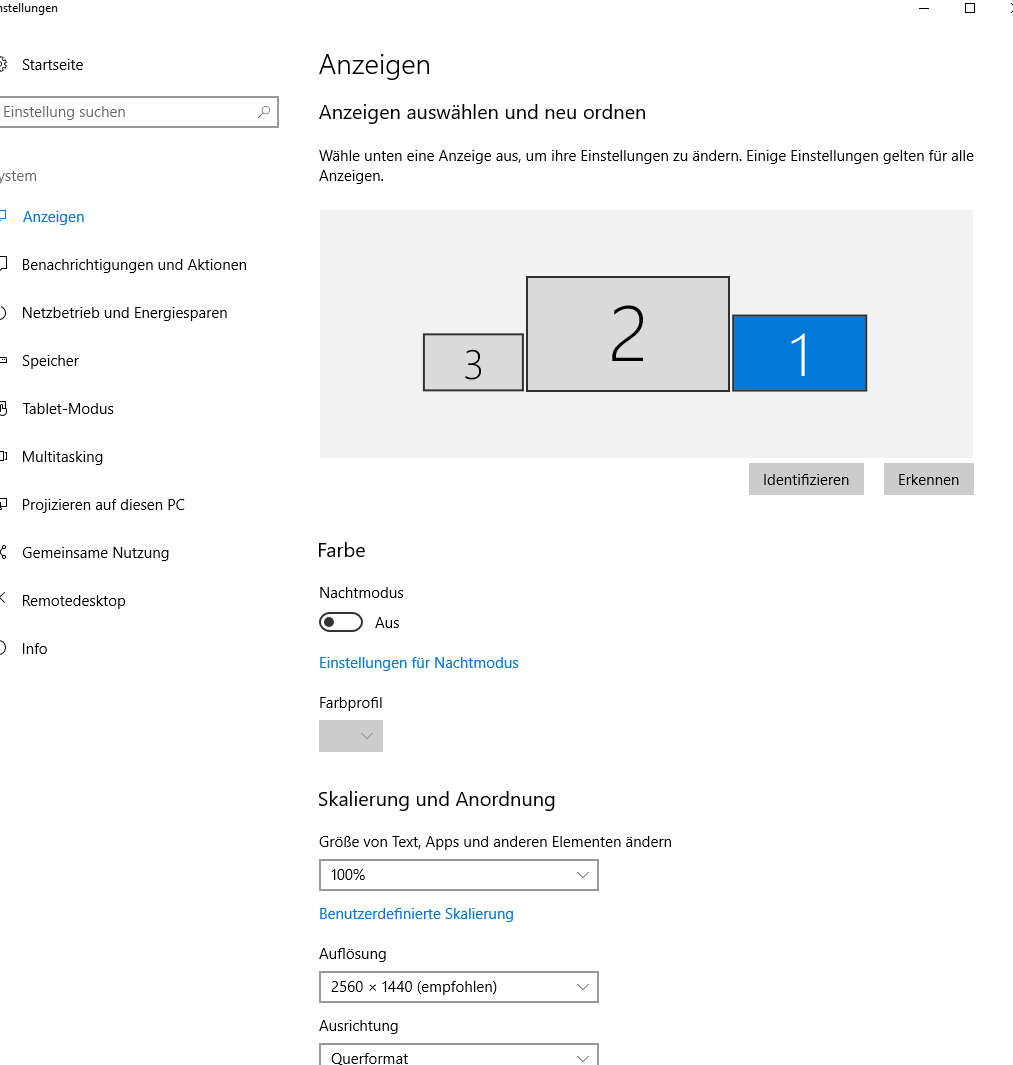This screenshot has width=1013, height=1065.
Task: Open the Info page
Action: [34, 649]
